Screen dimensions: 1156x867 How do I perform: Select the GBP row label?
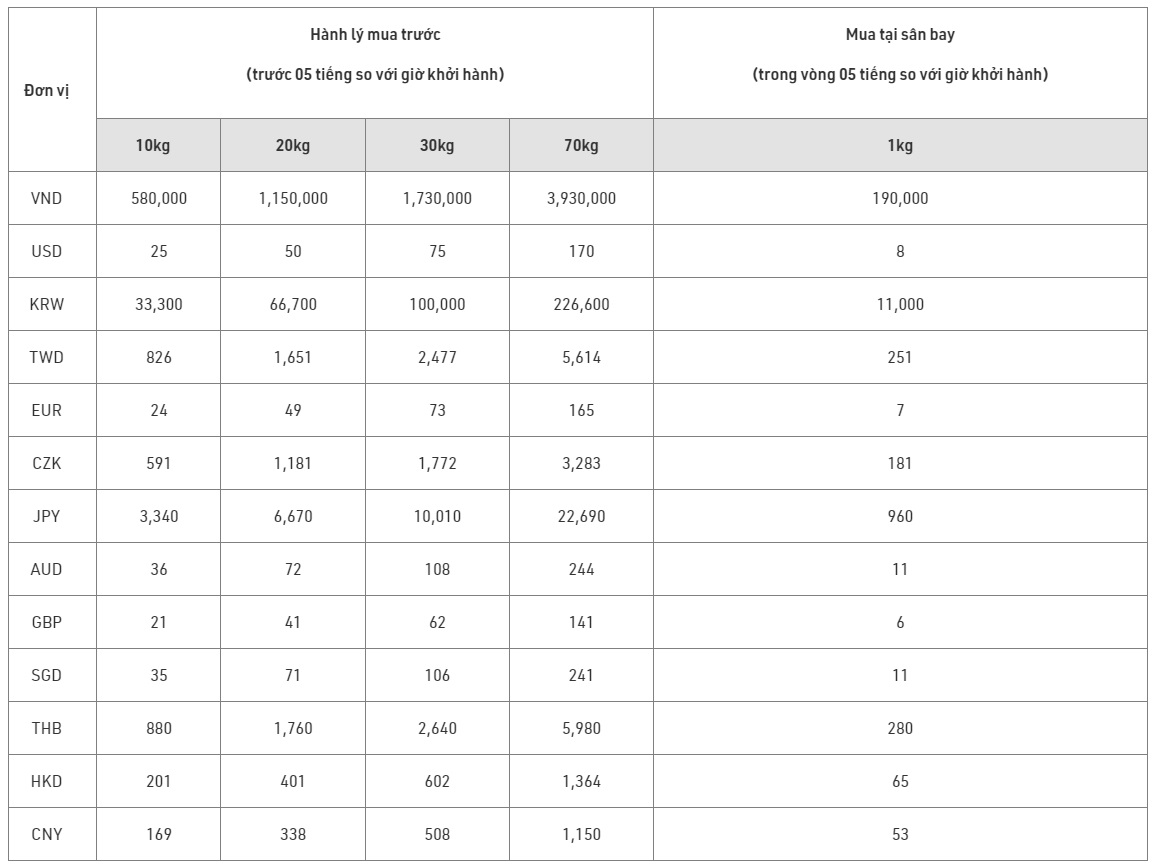47,623
